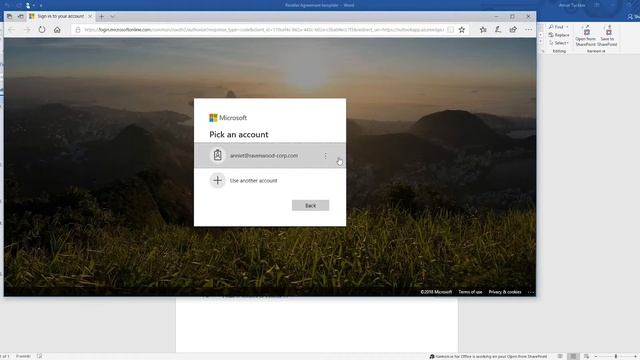This screenshot has width=640, height=360.
Task: Click the Share page icon
Action: (513, 30)
